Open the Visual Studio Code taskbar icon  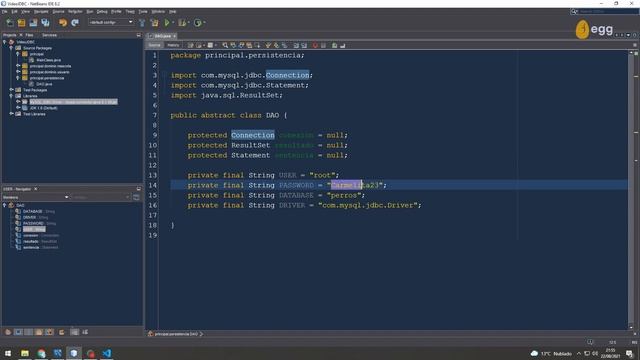pos(107,353)
